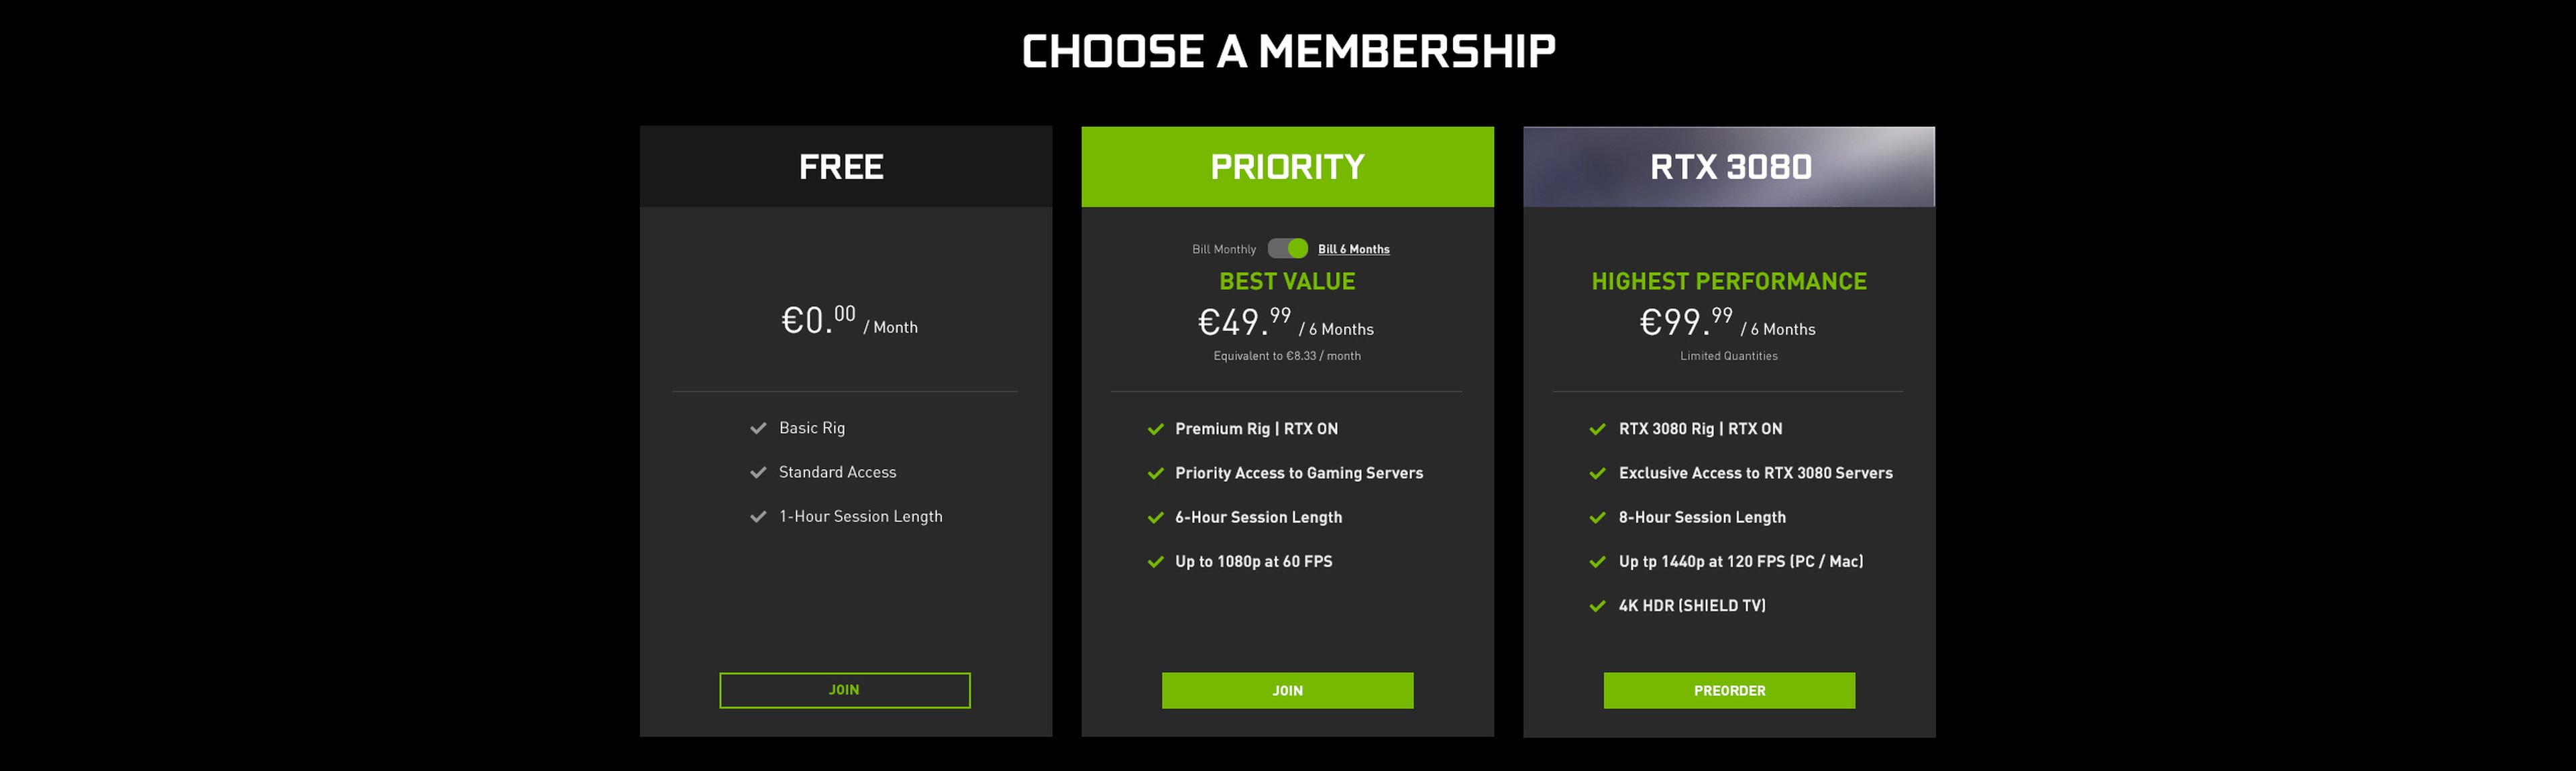
Task: Click the checkmark beside Up to 1080p at 60 FPS
Action: (x=1157, y=561)
